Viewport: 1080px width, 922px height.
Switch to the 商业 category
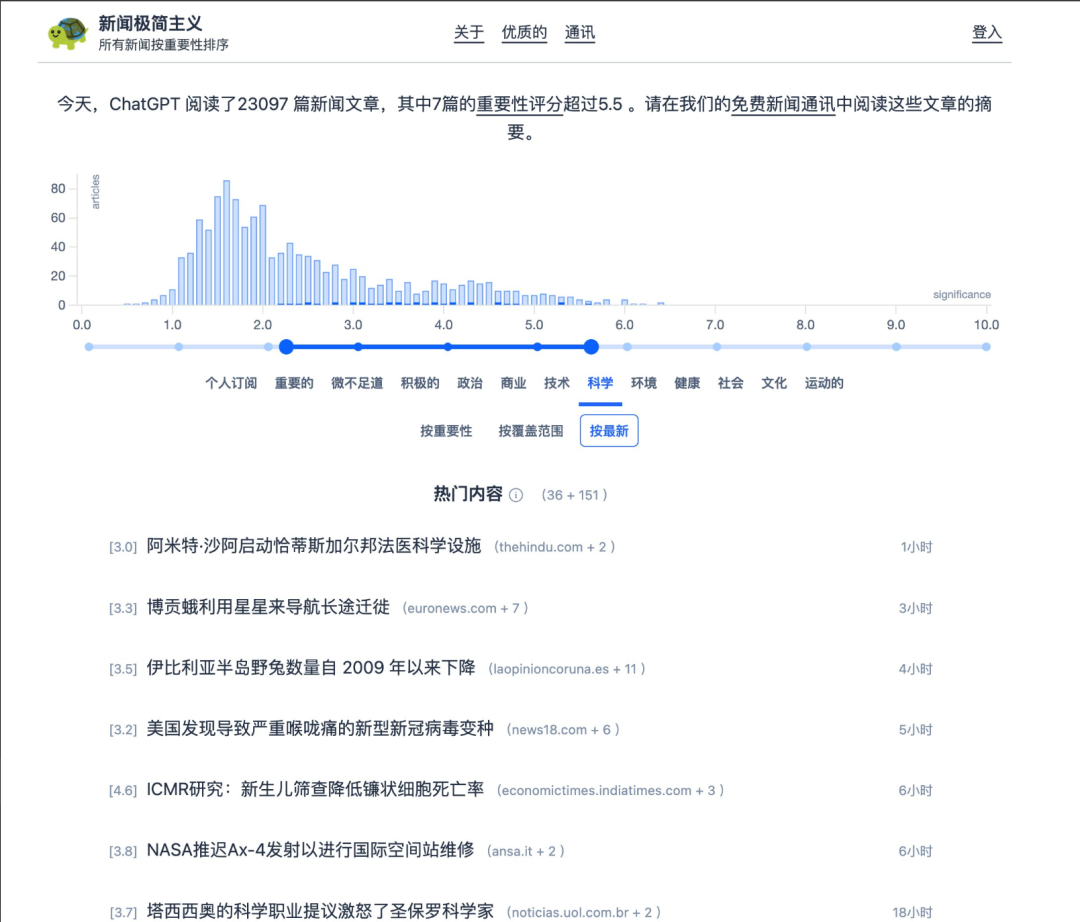coord(513,383)
